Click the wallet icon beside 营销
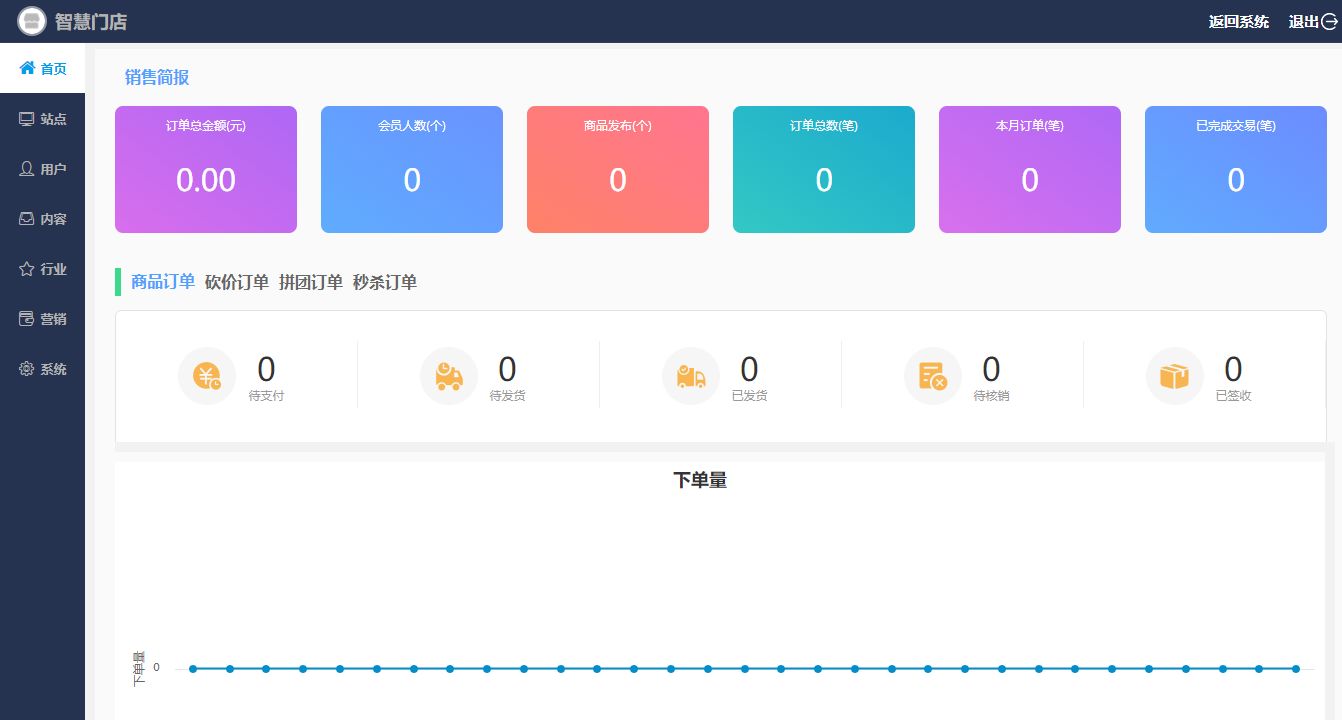 (27, 318)
